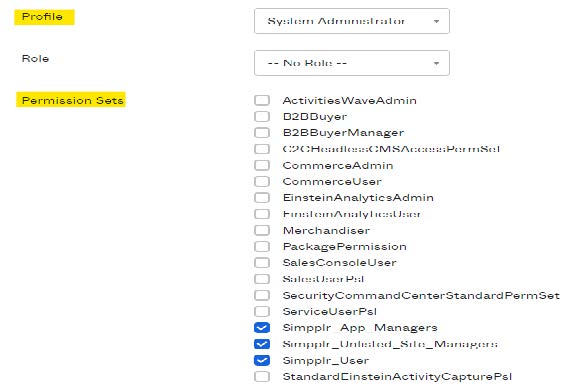Tick the SalesUserPsl checkbox
Image resolution: width=581 pixels, height=390 pixels.
[262, 279]
